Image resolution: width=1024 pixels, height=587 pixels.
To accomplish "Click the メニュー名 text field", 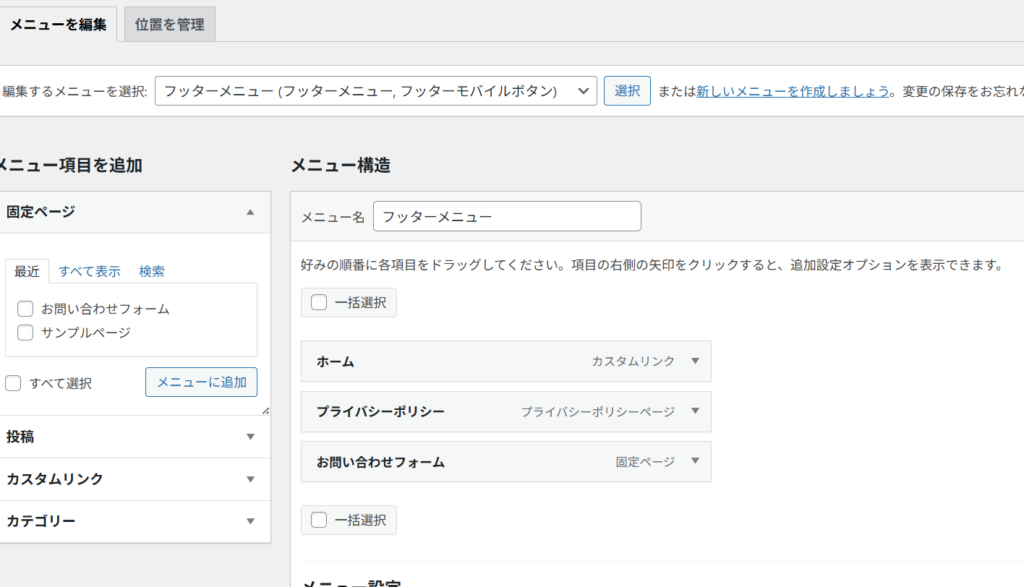I will (506, 216).
